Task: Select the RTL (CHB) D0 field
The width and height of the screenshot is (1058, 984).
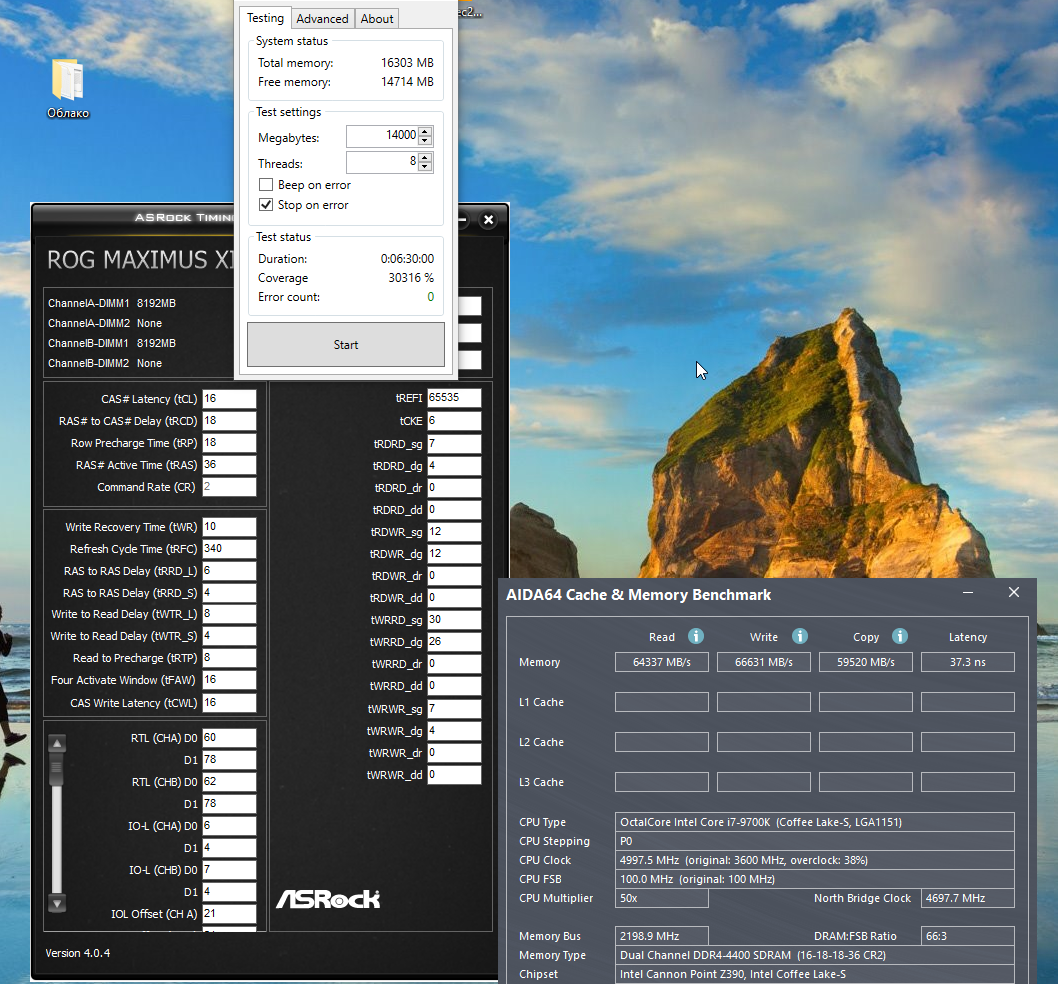Action: click(x=229, y=782)
